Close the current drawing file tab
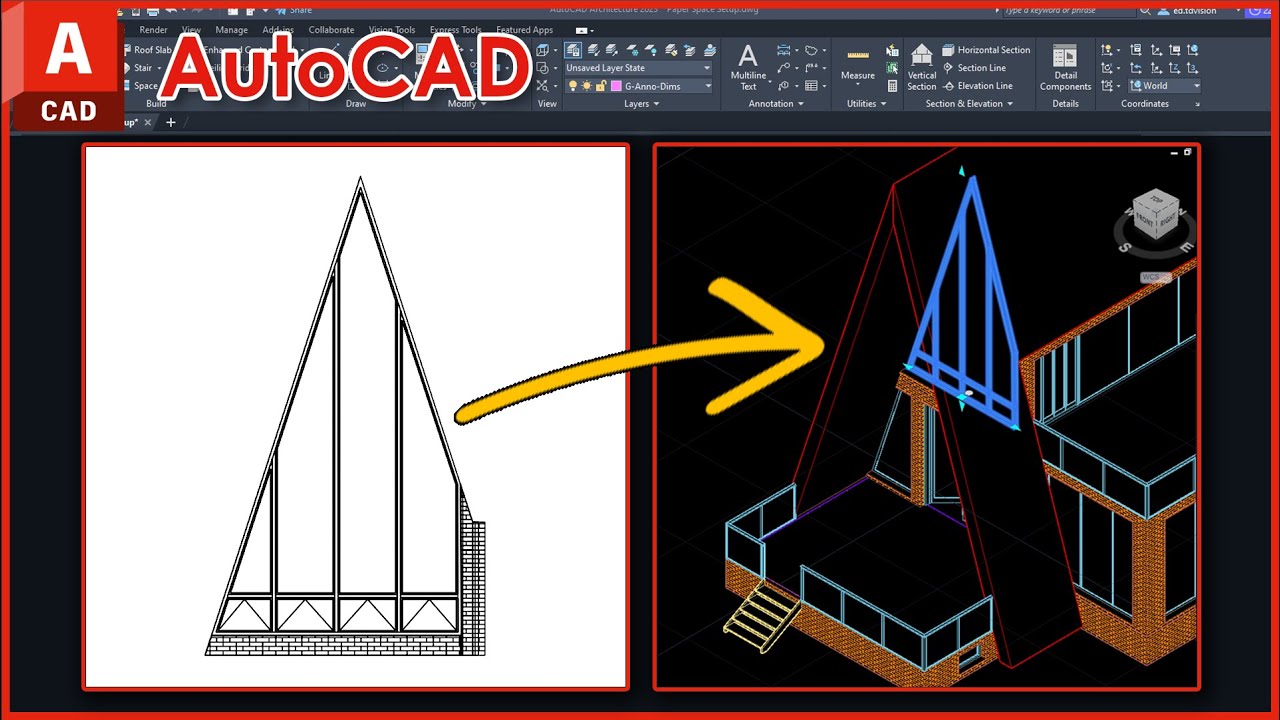Screen dimensions: 1280x720 point(148,122)
